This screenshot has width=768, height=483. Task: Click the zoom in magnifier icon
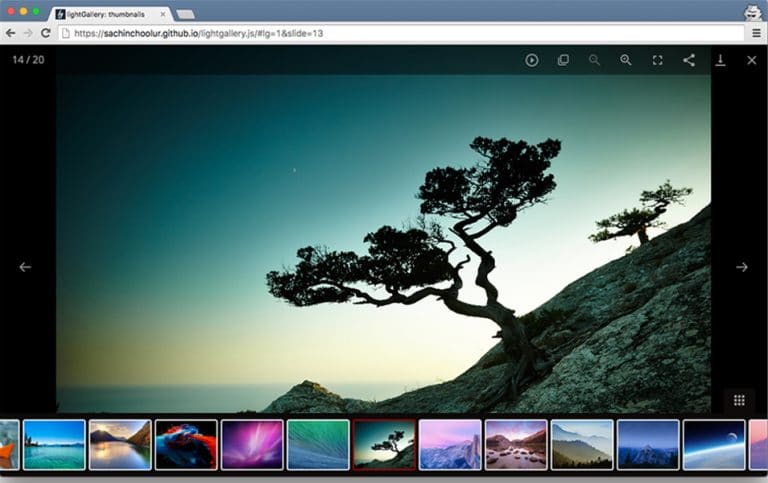625,60
